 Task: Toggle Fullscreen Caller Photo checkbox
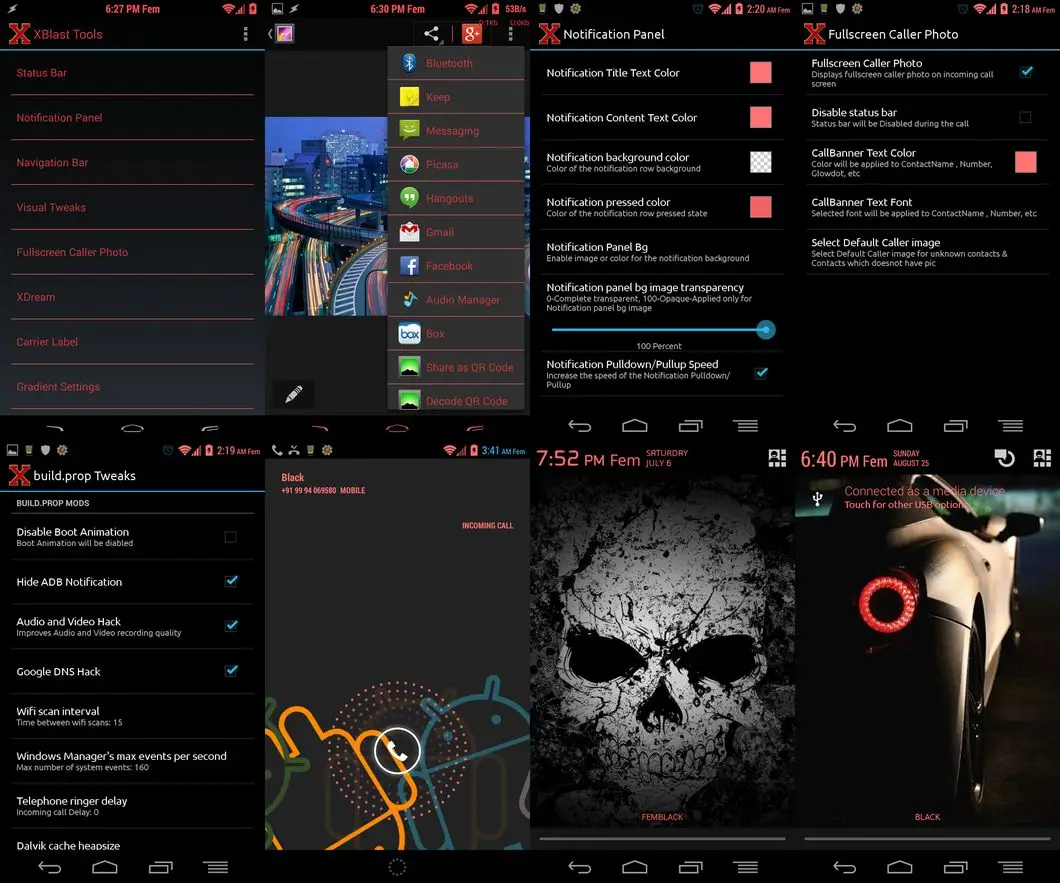pyautogui.click(x=1026, y=72)
